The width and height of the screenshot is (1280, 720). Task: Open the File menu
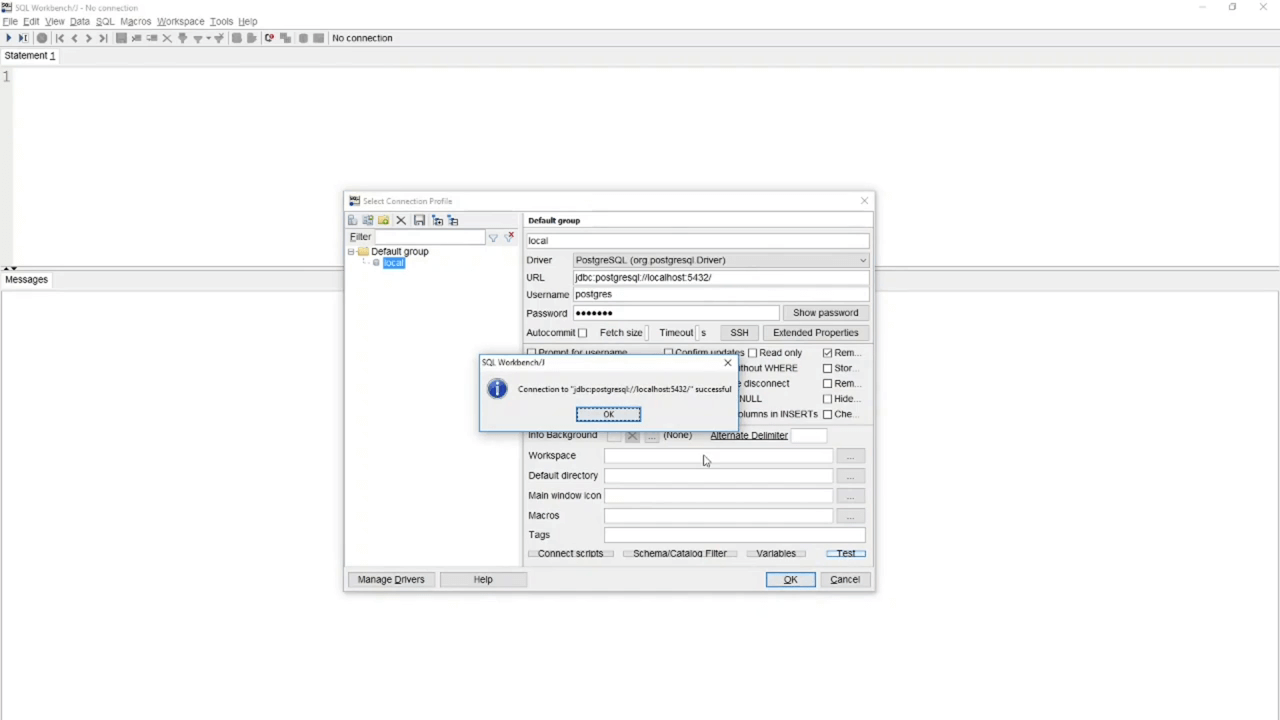10,21
